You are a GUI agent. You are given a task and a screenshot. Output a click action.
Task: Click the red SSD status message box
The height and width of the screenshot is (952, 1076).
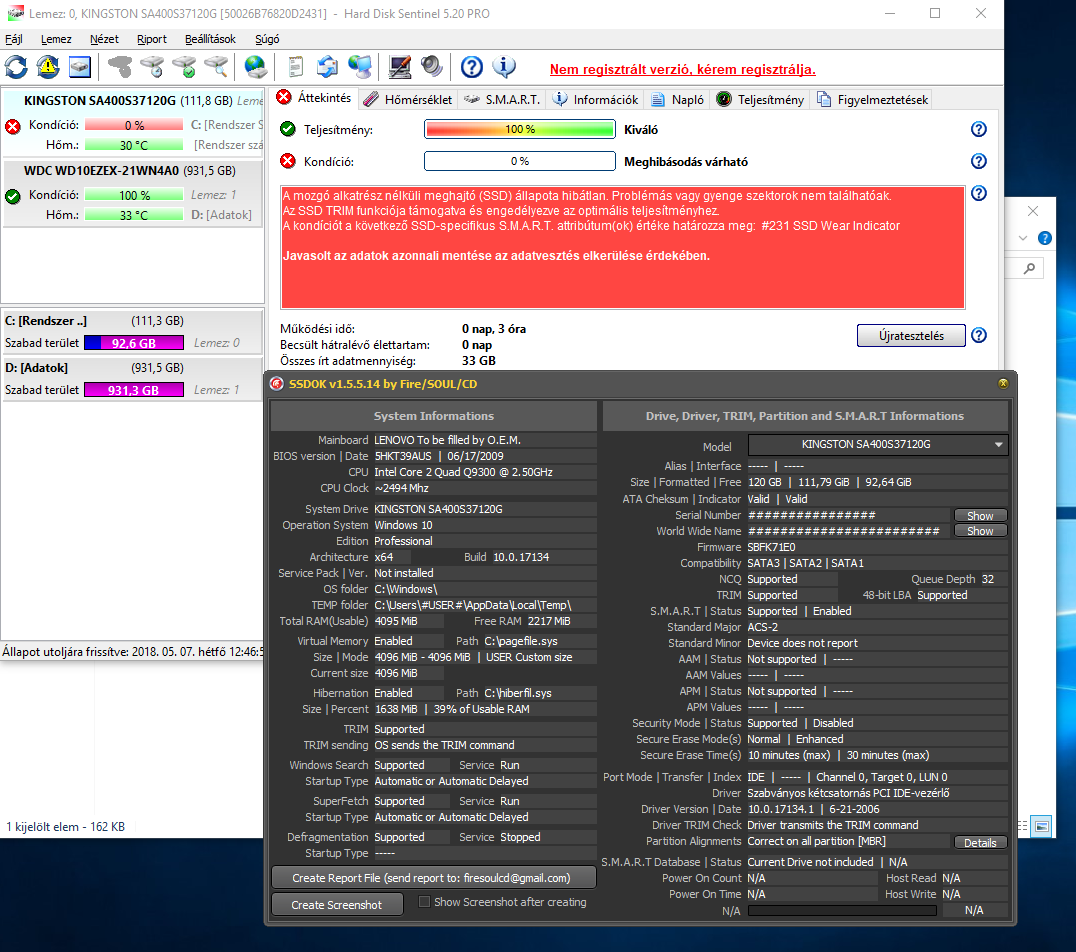click(x=622, y=247)
